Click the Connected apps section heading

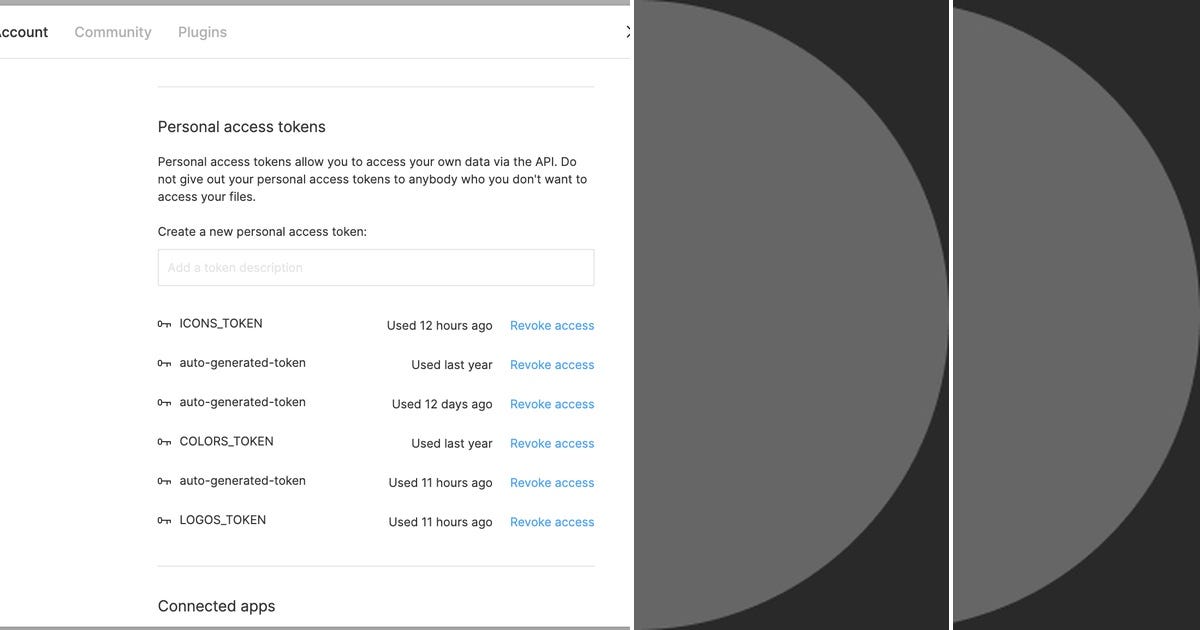point(216,606)
